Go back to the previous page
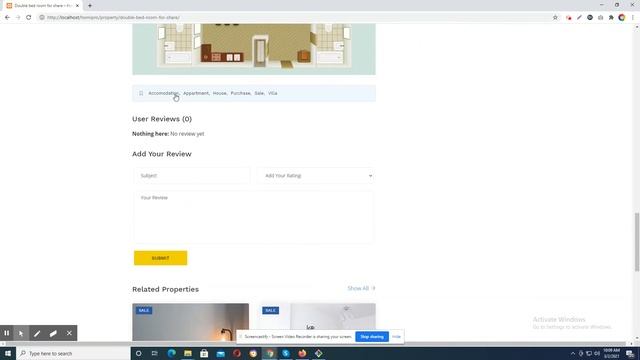This screenshot has height=360, width=640. coord(7,18)
